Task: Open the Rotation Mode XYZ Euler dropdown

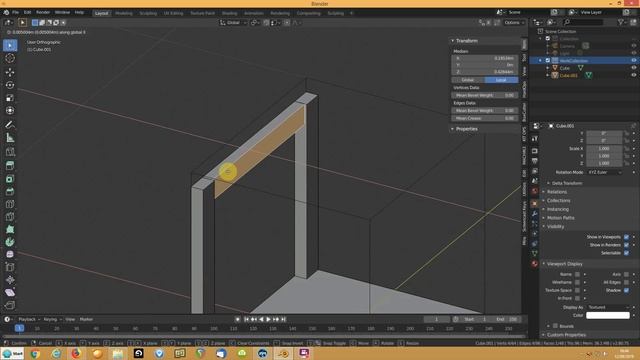Action: (x=604, y=172)
